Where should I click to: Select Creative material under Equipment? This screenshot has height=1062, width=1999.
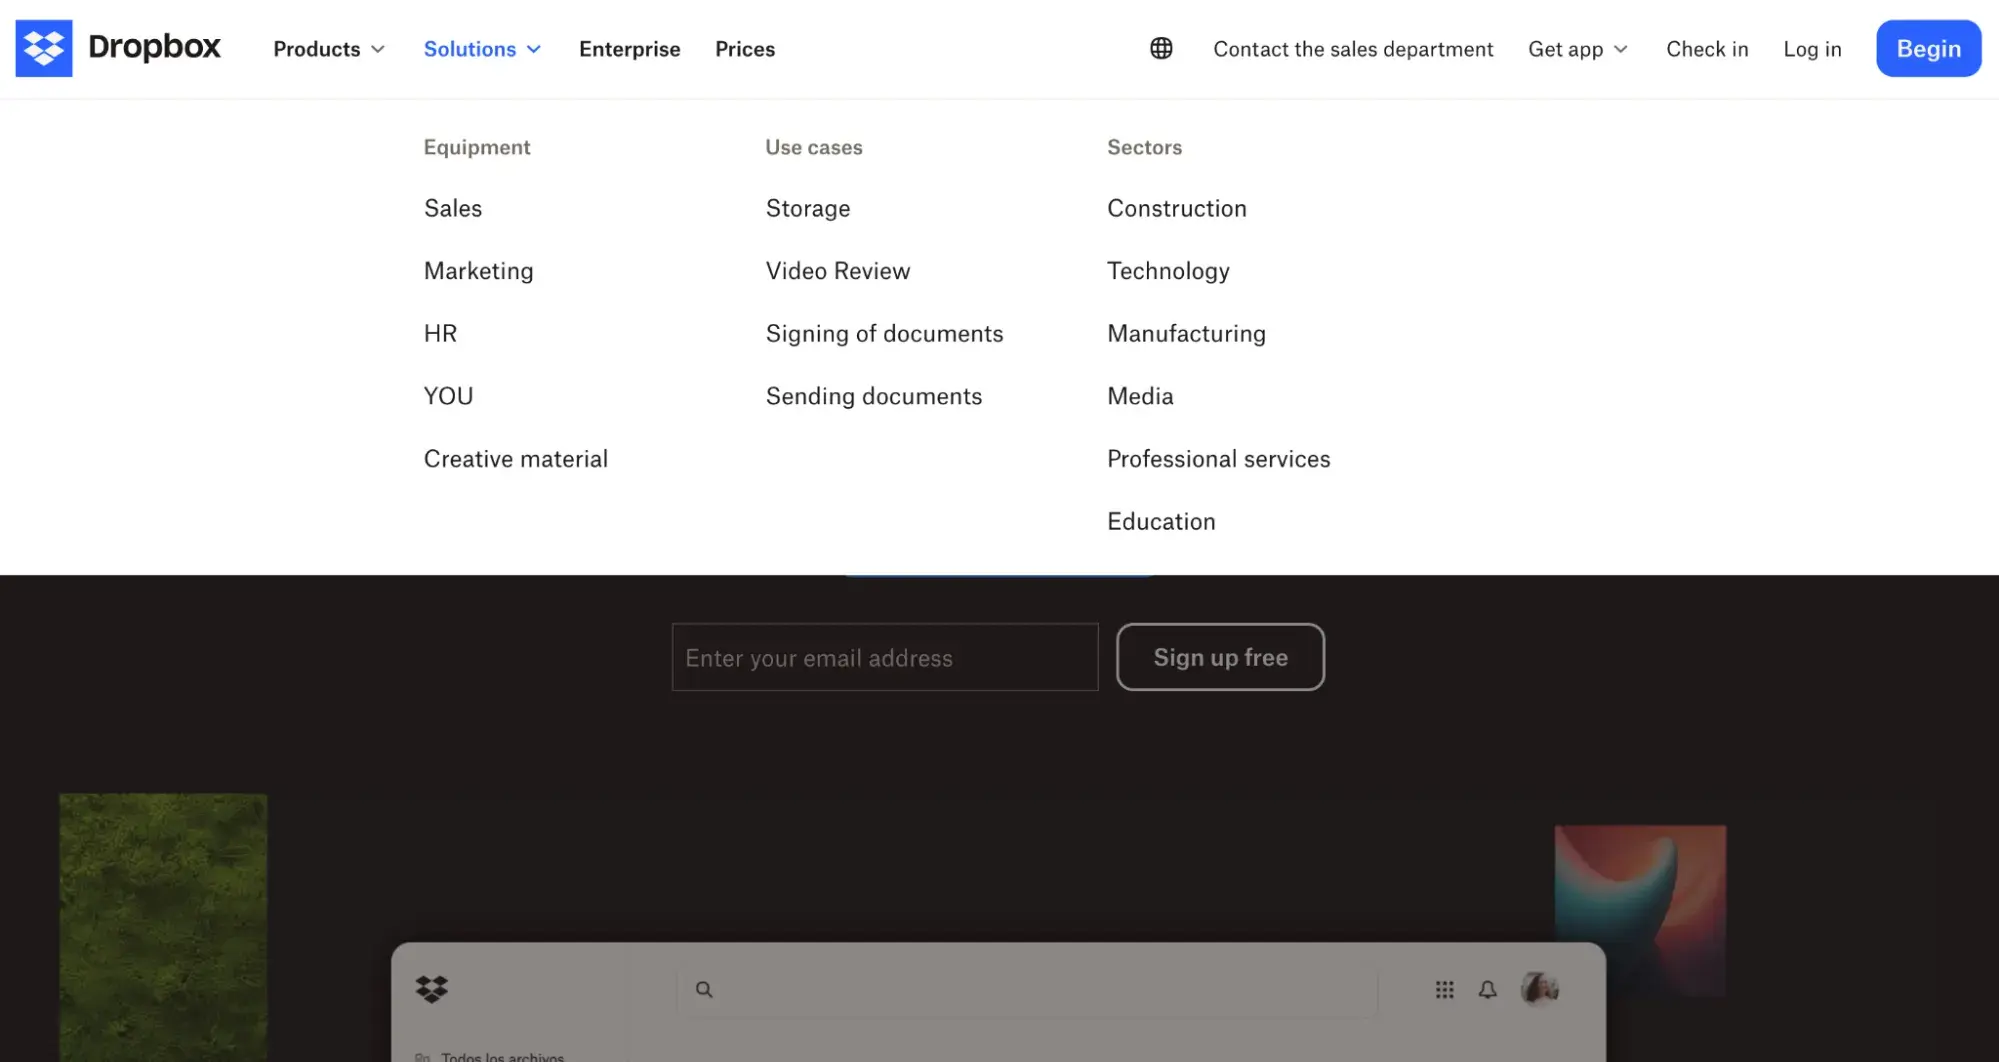[516, 459]
